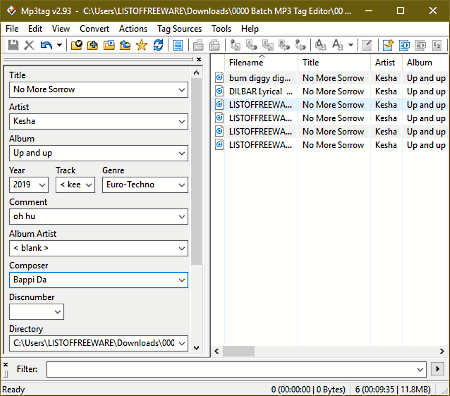Click the file list scroll right arrow
450x396 pixels.
tap(442, 351)
